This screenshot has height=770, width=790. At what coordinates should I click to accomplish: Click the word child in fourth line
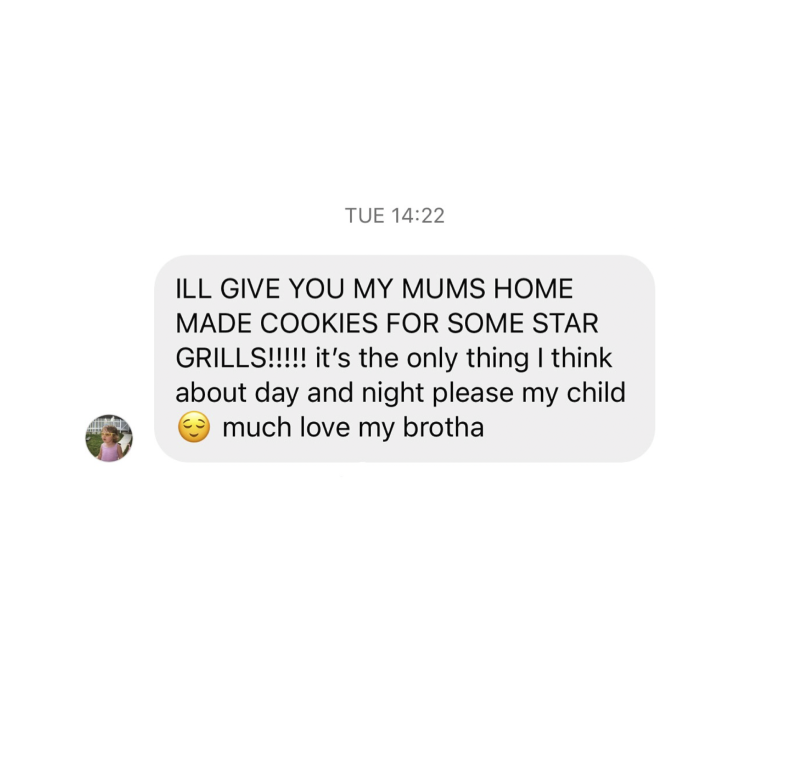click(596, 392)
